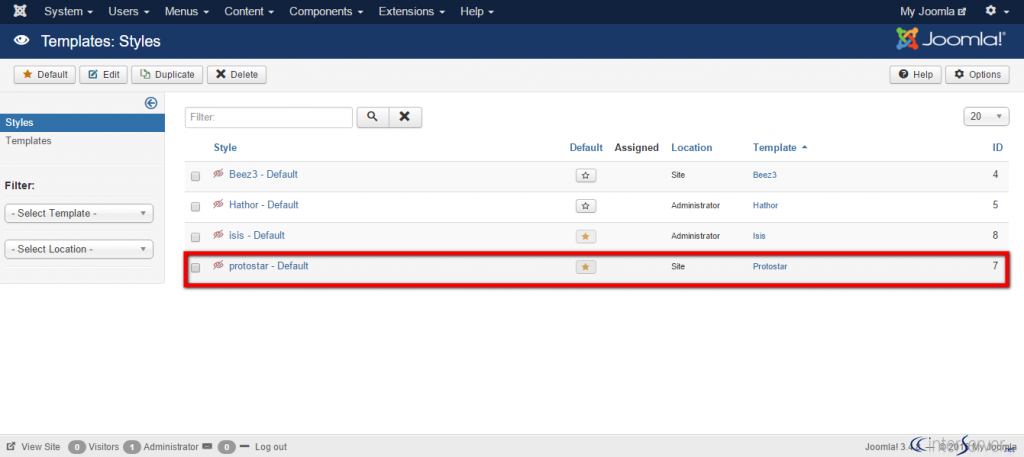Sort by the Location column header
Image resolution: width=1024 pixels, height=457 pixels.
692,148
